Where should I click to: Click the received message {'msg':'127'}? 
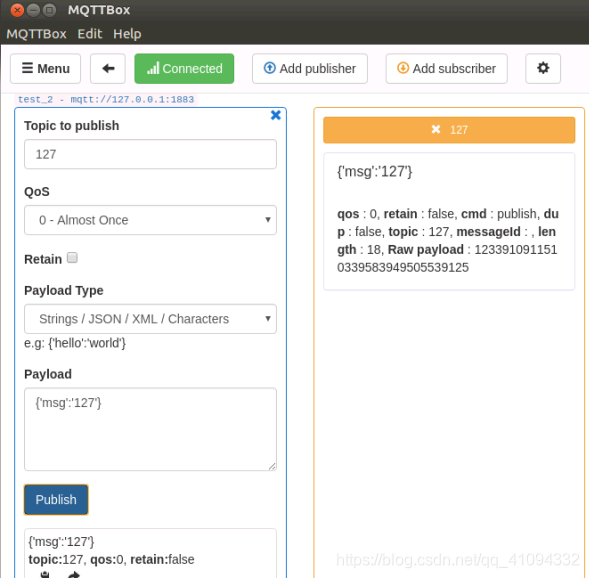(x=375, y=172)
